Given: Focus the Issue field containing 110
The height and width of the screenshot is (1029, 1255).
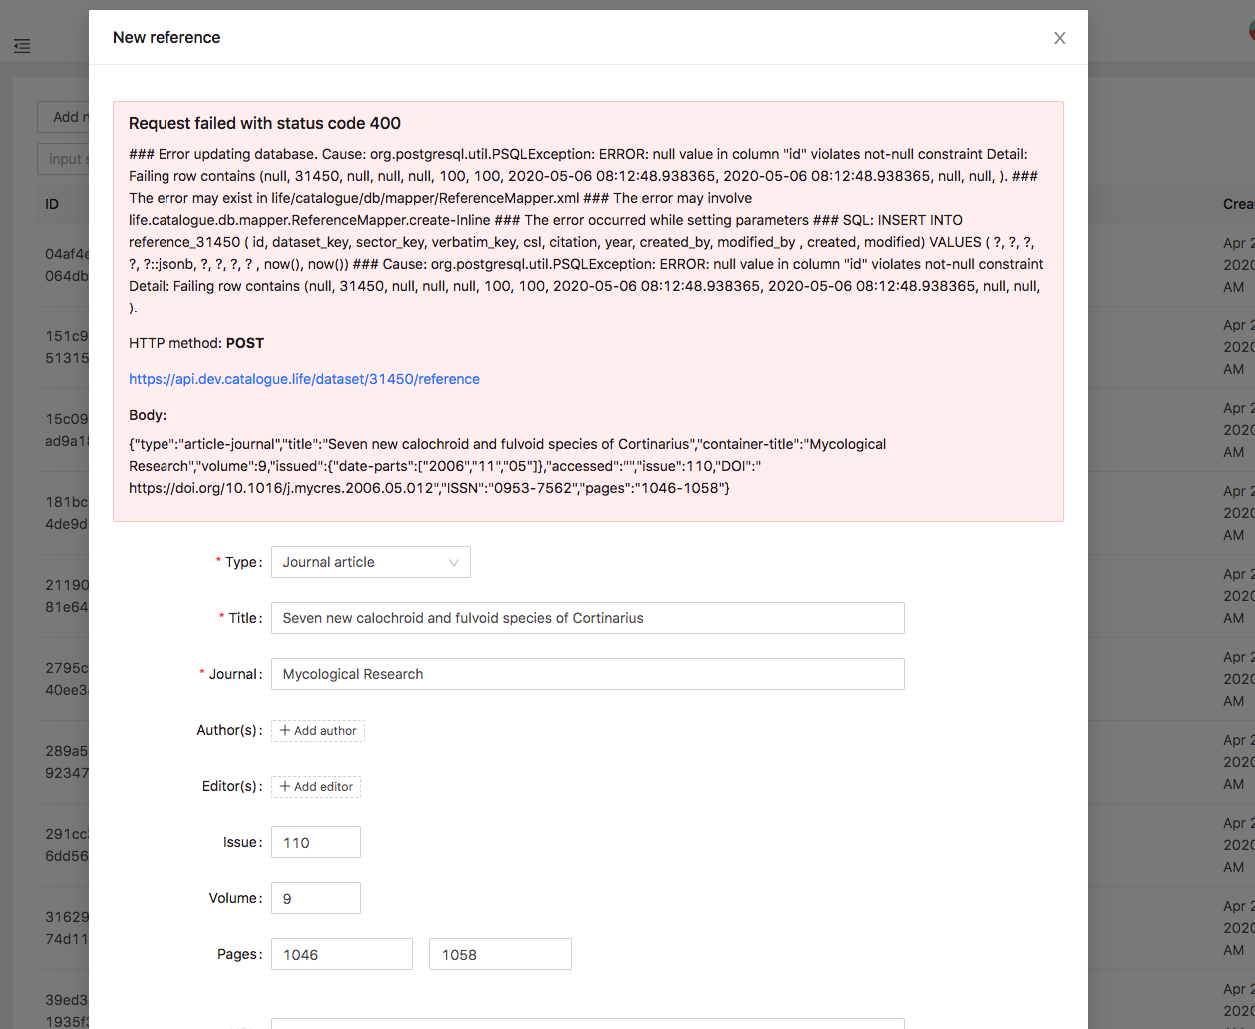Looking at the screenshot, I should tap(315, 842).
